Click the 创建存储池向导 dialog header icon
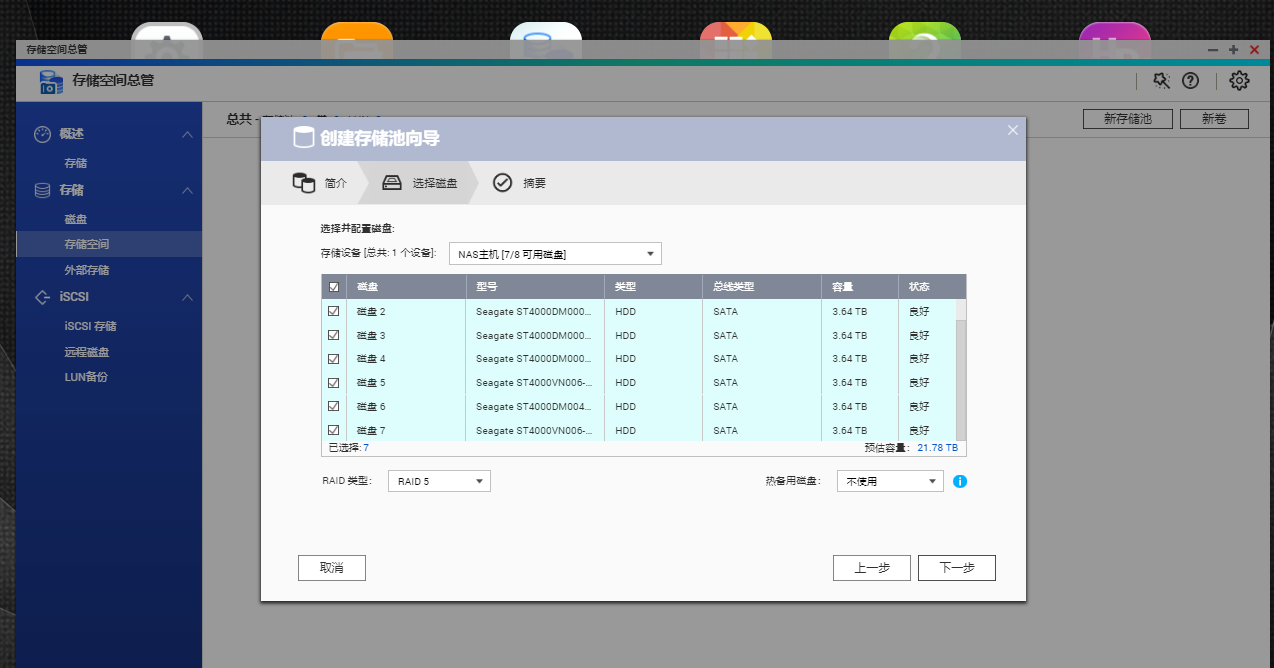1274x668 pixels. tap(303, 138)
